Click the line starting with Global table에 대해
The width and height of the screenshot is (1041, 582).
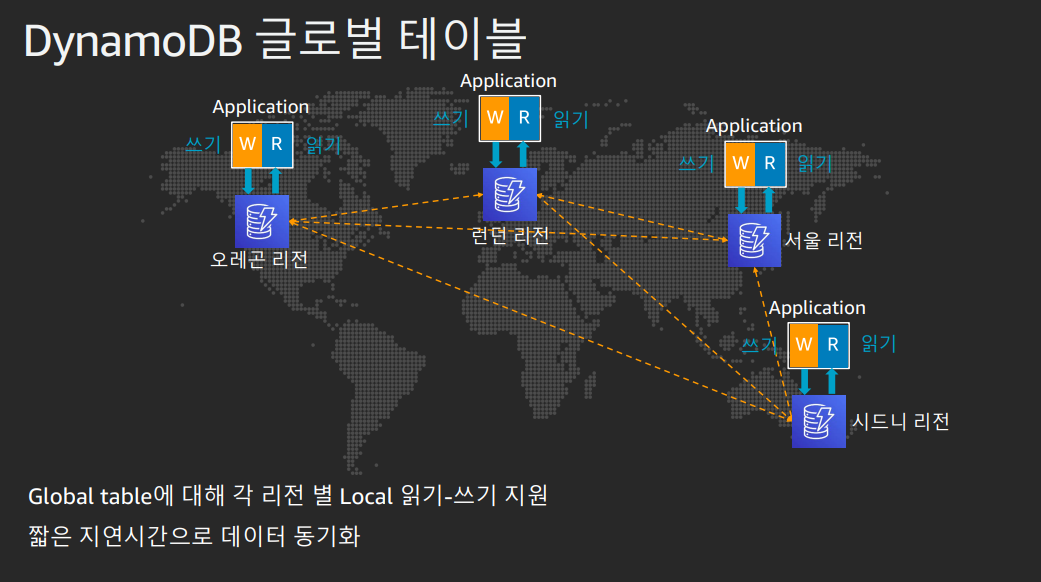pyautogui.click(x=287, y=496)
